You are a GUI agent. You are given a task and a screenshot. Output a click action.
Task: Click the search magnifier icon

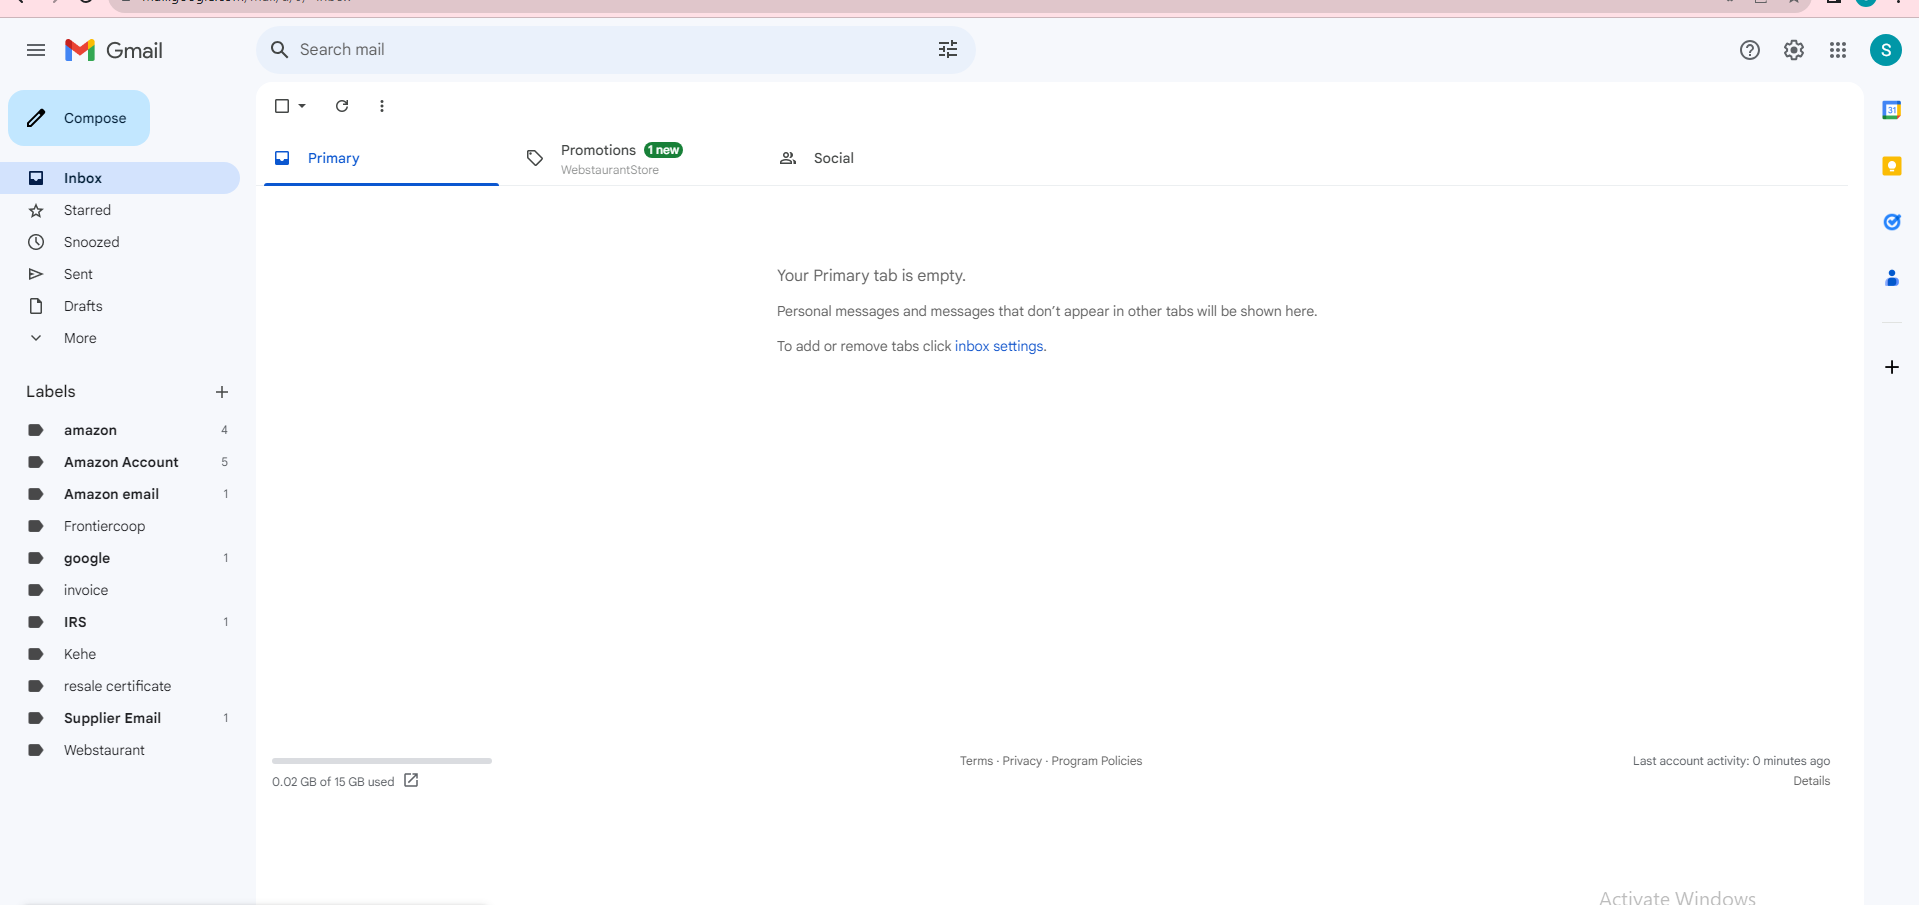point(280,50)
